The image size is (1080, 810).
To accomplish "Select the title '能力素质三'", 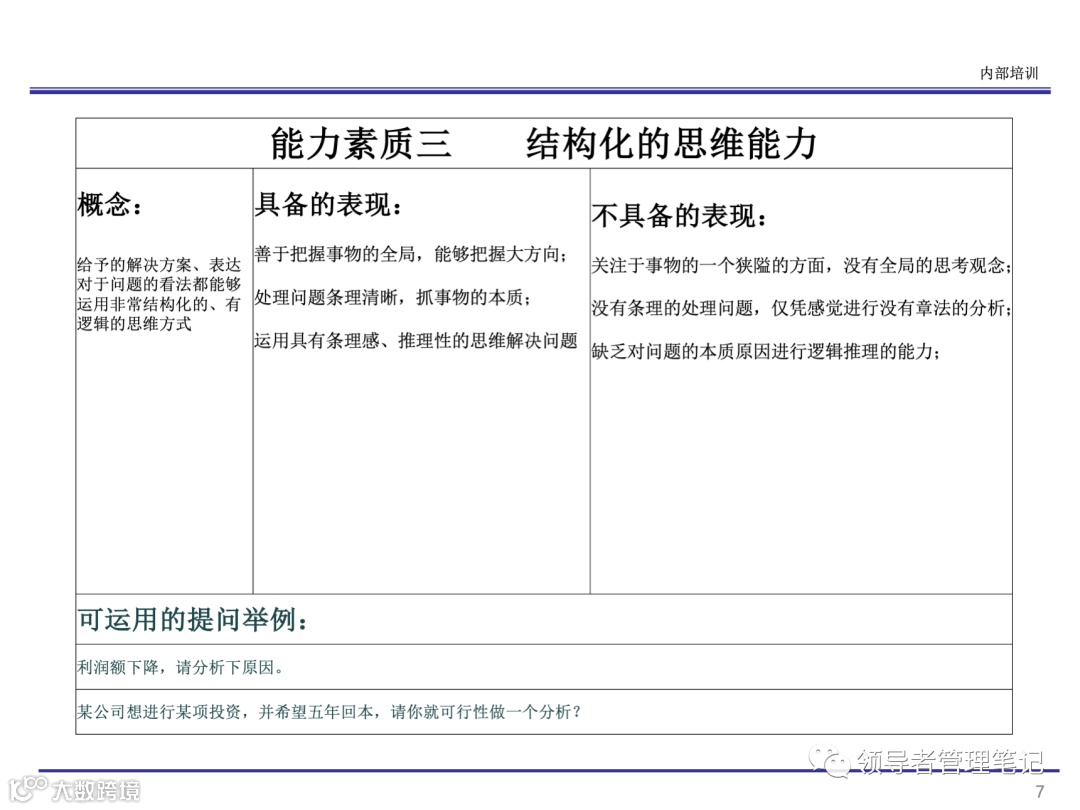I will point(361,144).
